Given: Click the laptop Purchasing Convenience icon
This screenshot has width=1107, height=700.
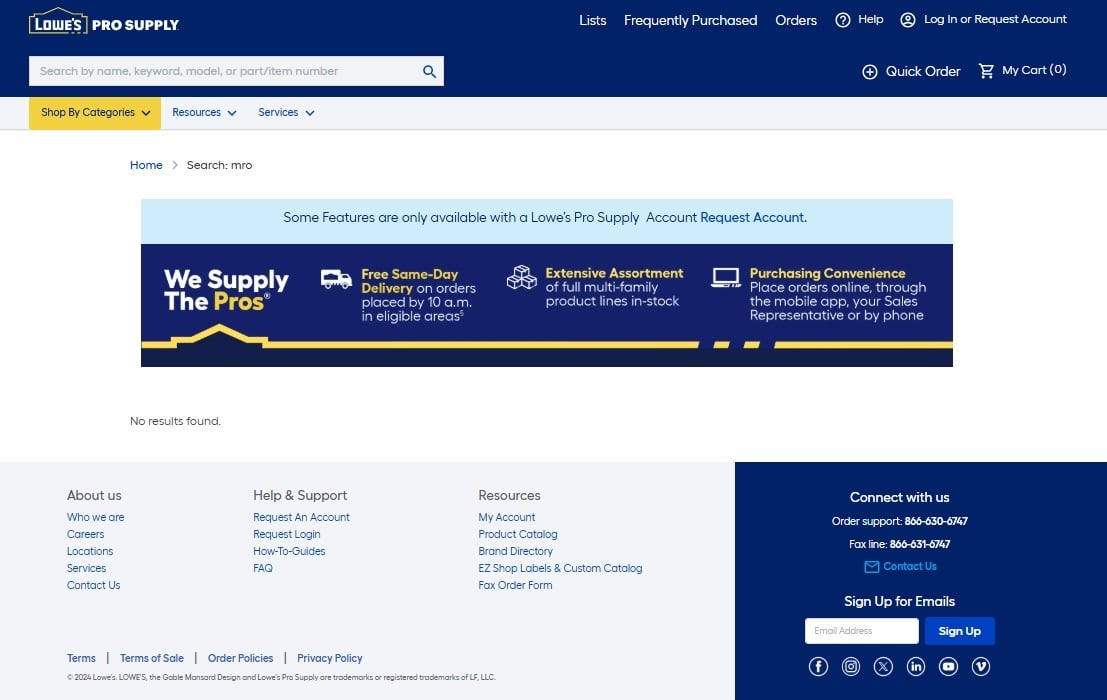Looking at the screenshot, I should click(x=726, y=277).
